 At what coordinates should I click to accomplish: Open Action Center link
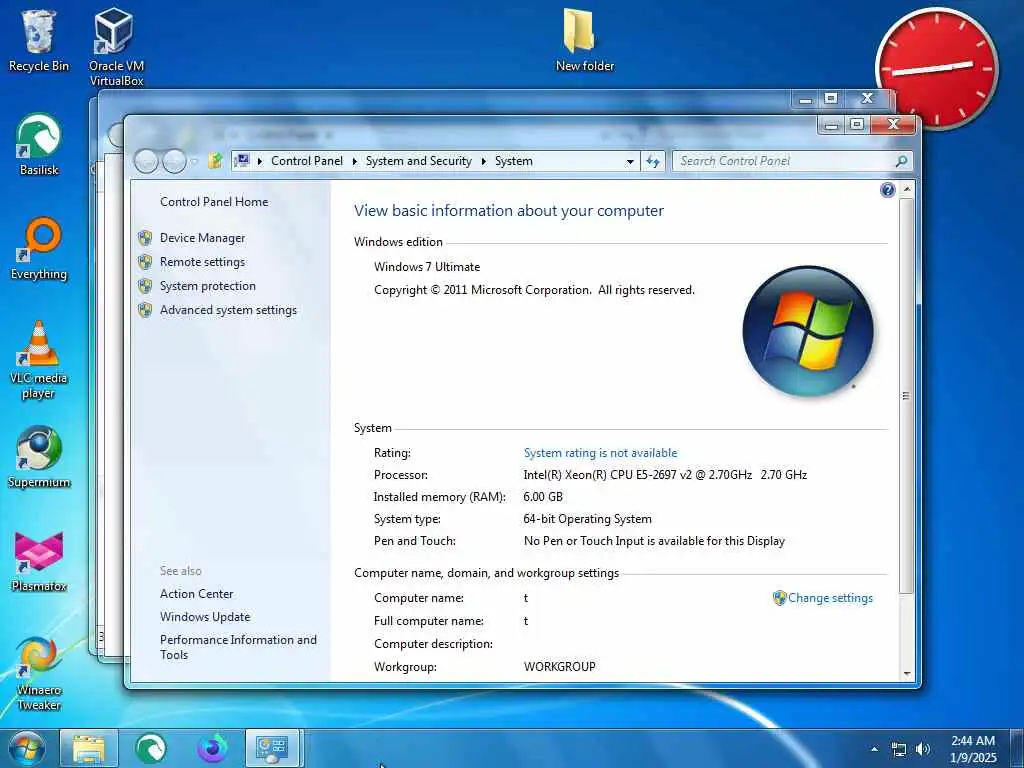197,594
